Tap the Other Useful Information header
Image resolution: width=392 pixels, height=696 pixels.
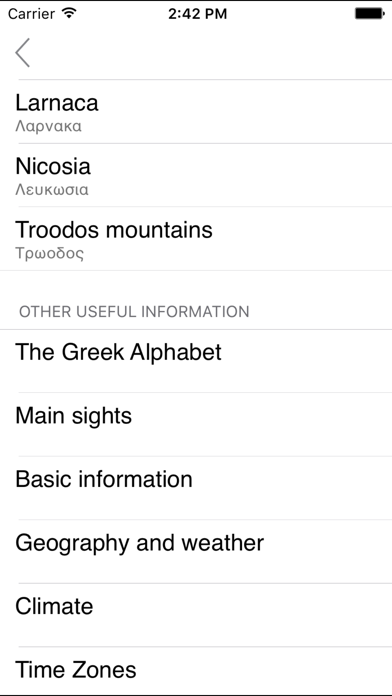click(134, 312)
